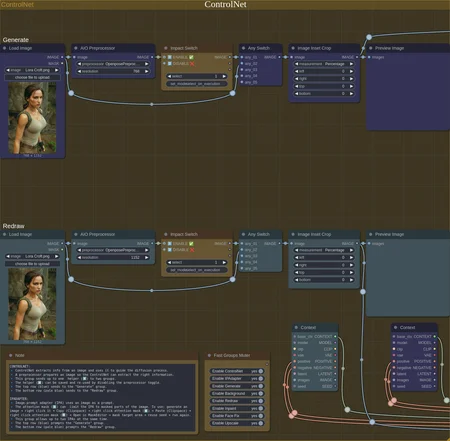Select the Redraw group label
450x441 pixels.
(14, 226)
